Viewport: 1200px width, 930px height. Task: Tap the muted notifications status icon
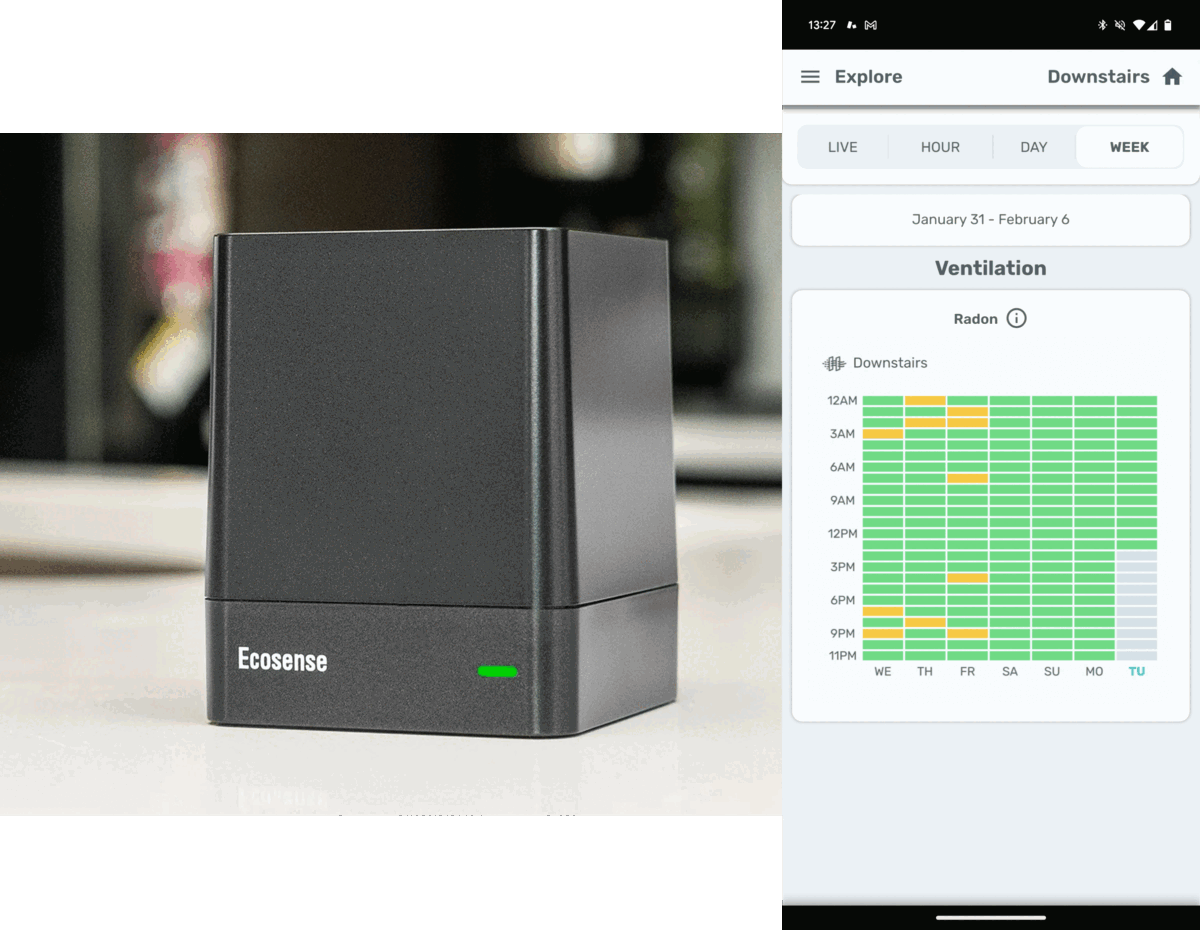1120,25
